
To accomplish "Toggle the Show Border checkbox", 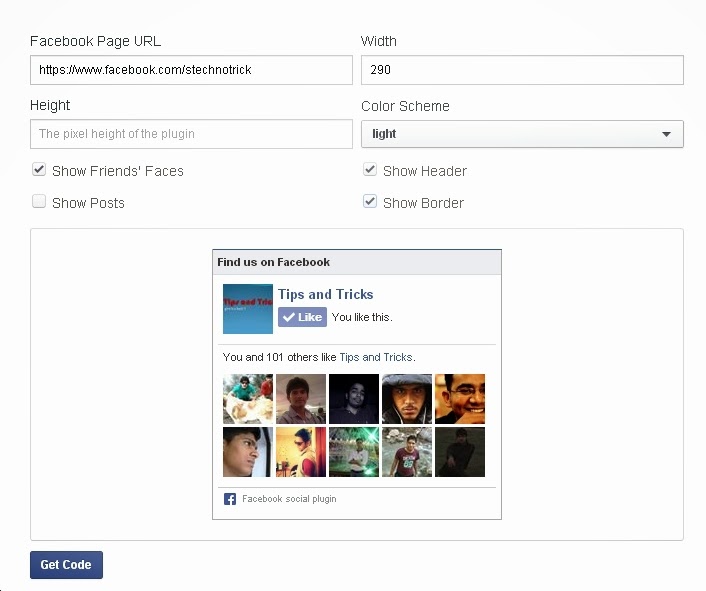I will pyautogui.click(x=370, y=201).
